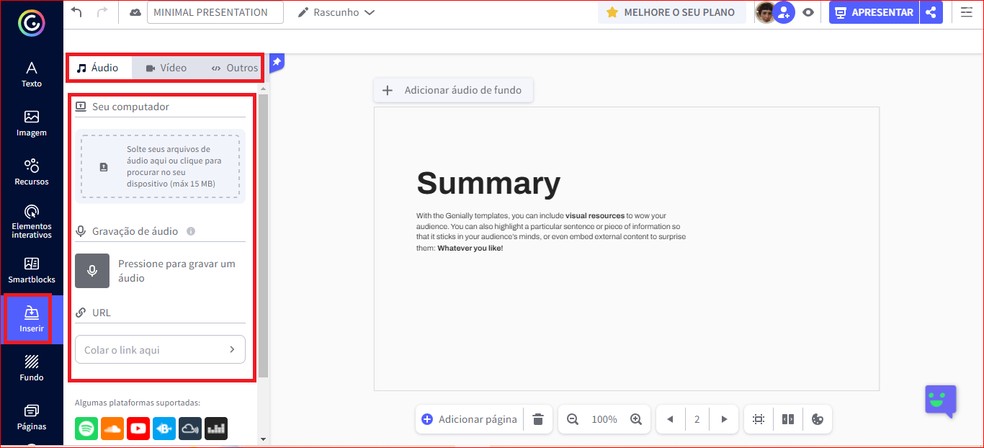Viewport: 984px width, 448px height.
Task: Click the page comparison columns icon
Action: pos(788,419)
